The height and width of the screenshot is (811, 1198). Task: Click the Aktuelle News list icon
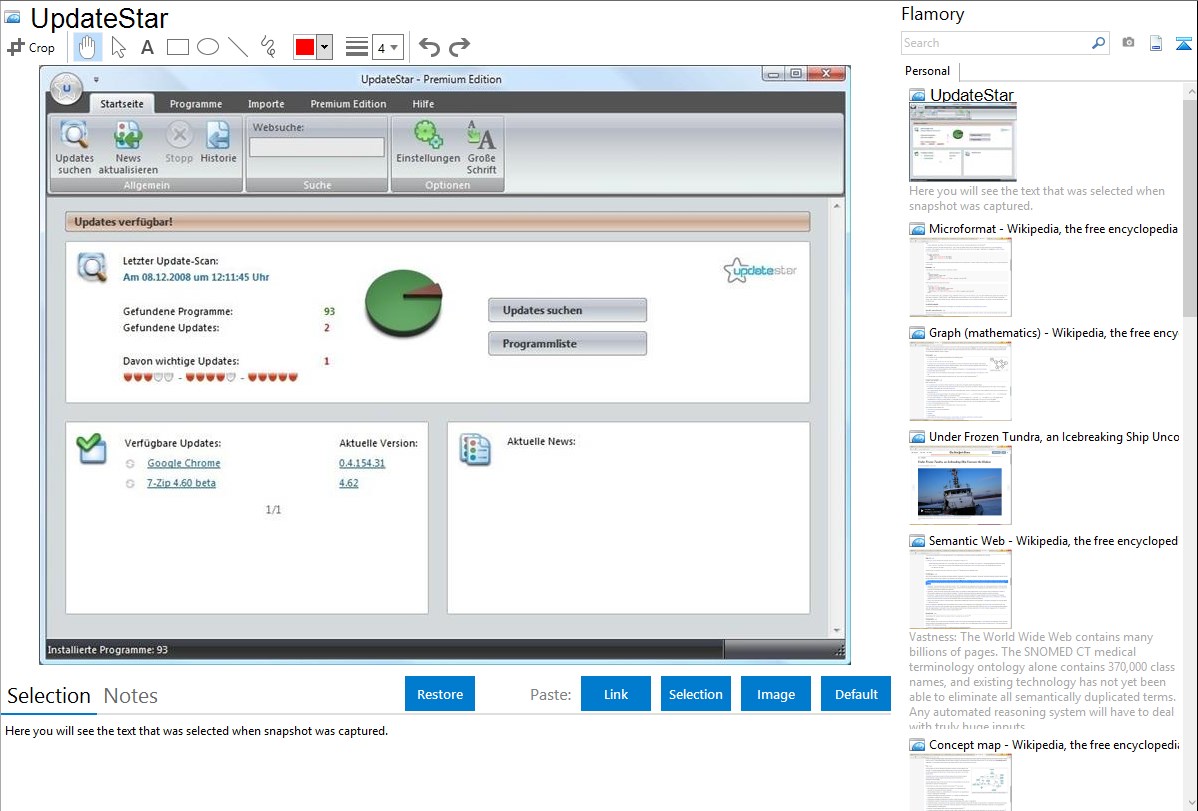[475, 449]
